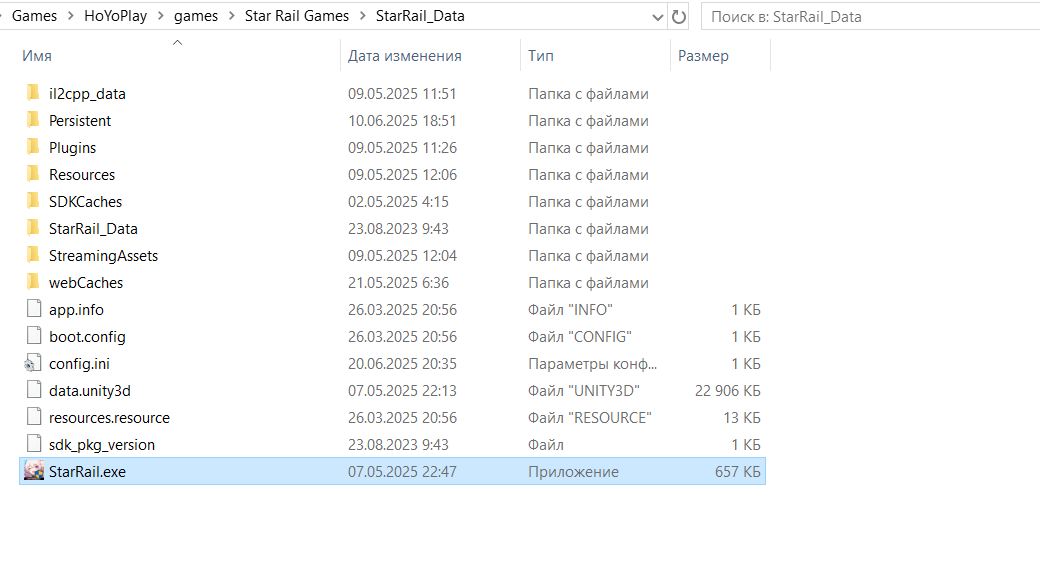Image resolution: width=1040 pixels, height=587 pixels.
Task: Sort by the Дата изменения column header
Action: (x=405, y=56)
